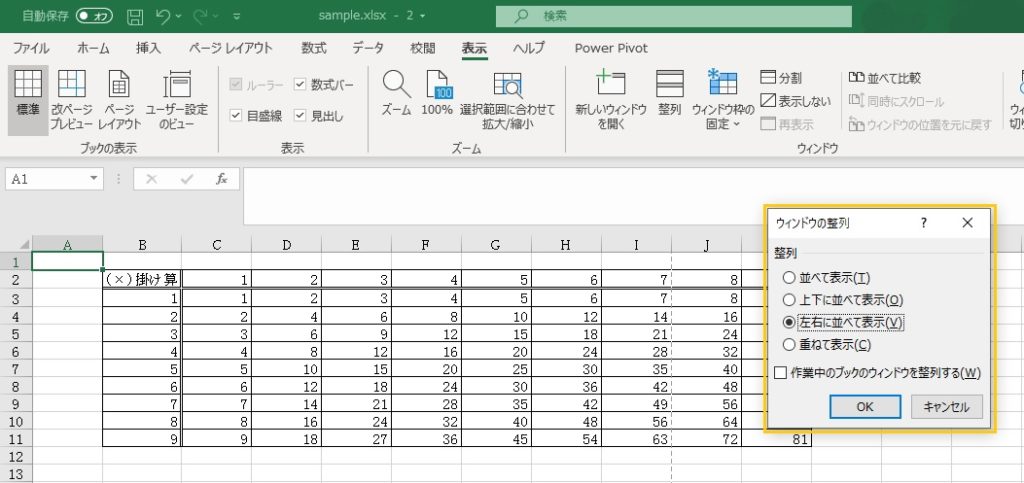The image size is (1024, 483).
Task: Click the 100% zoom icon
Action: [x=437, y=86]
